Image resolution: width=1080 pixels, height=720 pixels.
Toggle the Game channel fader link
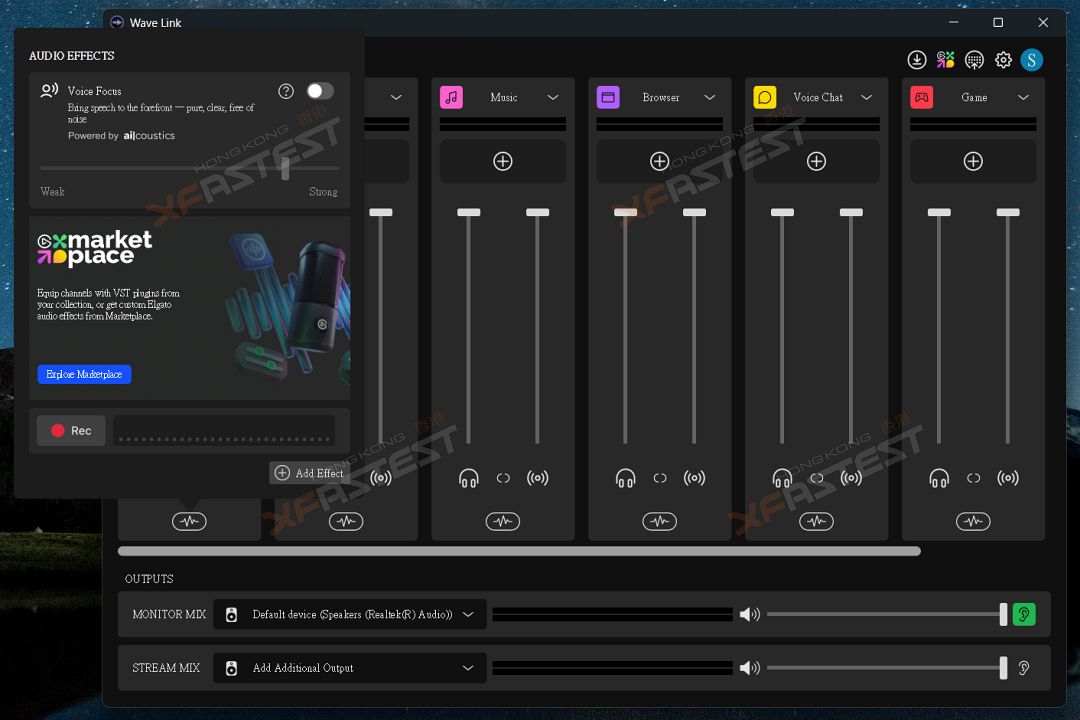(973, 477)
